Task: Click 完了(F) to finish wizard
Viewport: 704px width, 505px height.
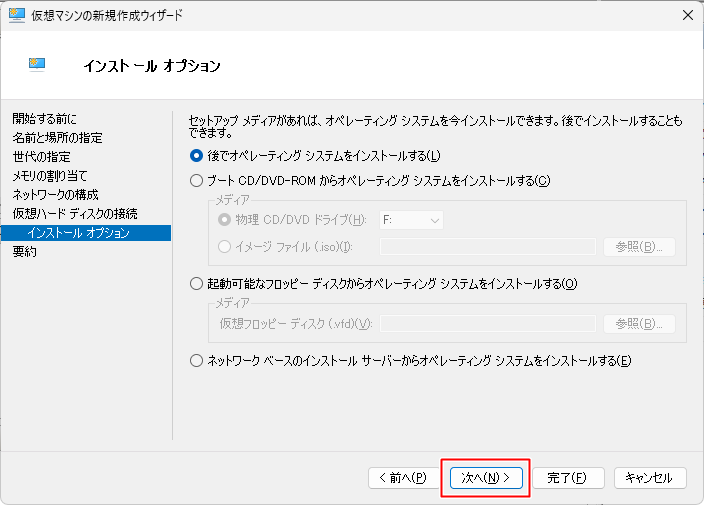Action: pyautogui.click(x=567, y=478)
